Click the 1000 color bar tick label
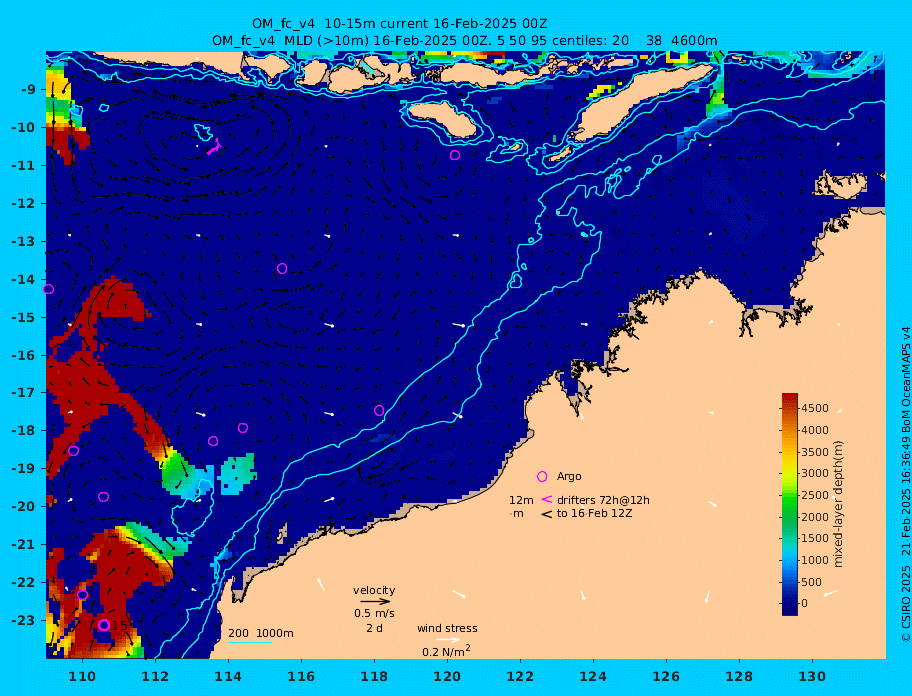912x696 pixels. click(x=815, y=560)
